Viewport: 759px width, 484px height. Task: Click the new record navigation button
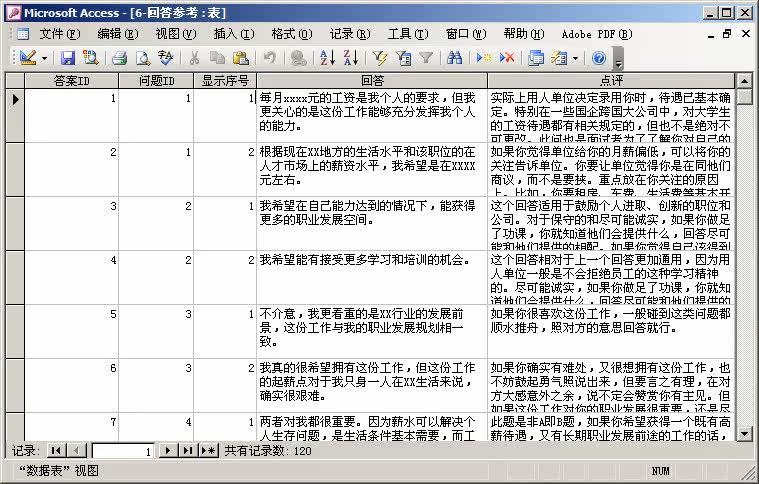click(209, 451)
